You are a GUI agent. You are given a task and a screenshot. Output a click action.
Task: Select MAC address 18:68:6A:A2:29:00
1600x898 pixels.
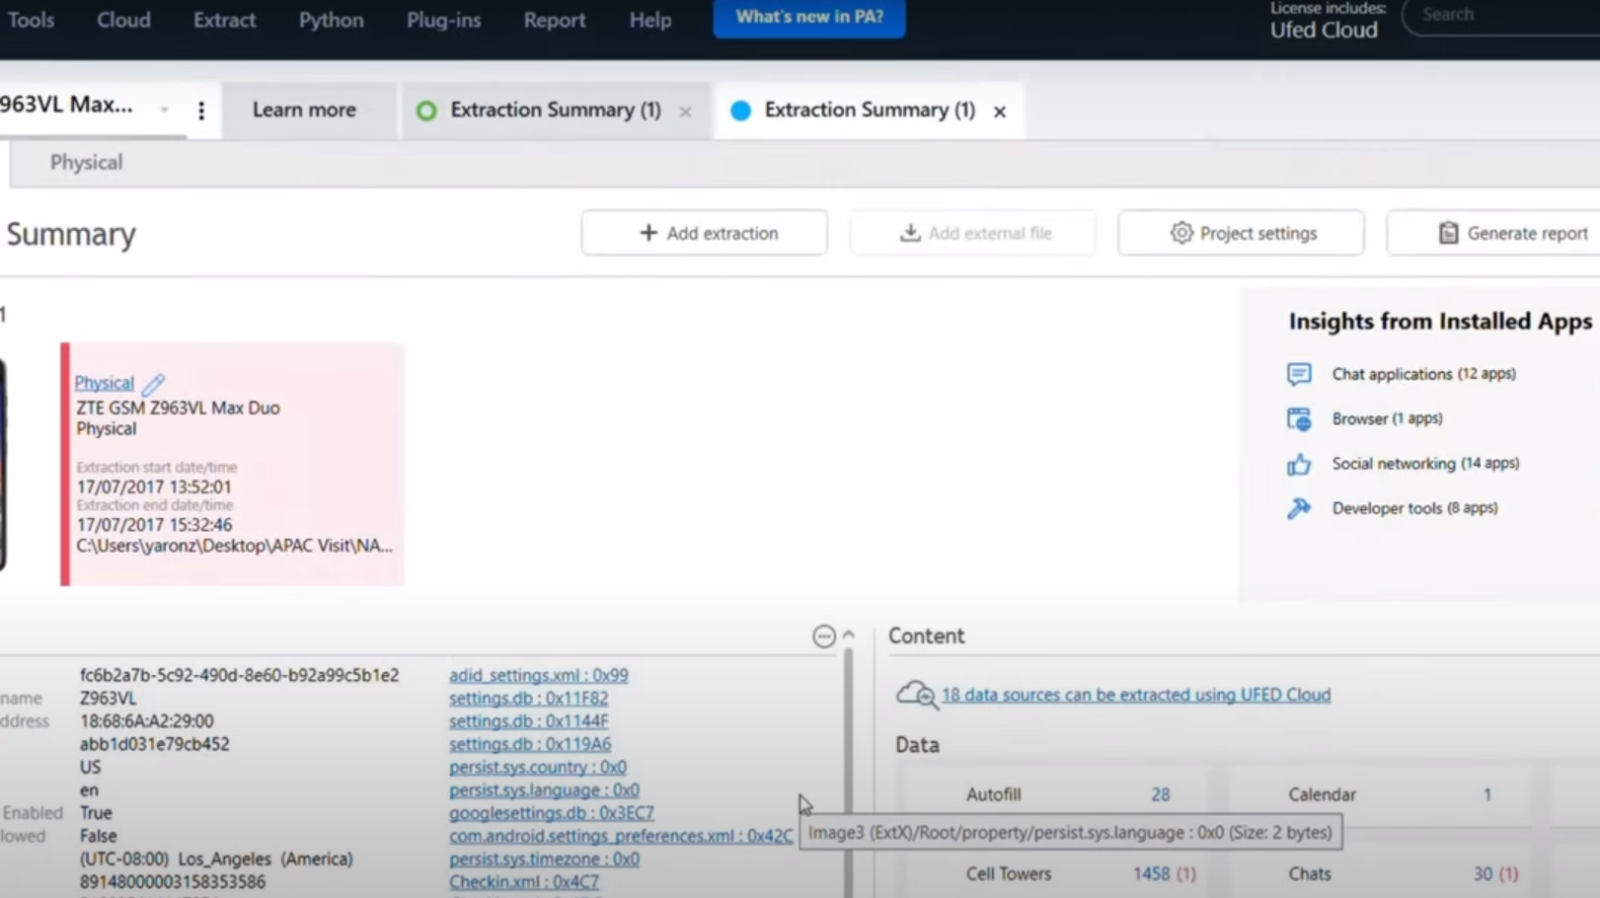tap(146, 721)
